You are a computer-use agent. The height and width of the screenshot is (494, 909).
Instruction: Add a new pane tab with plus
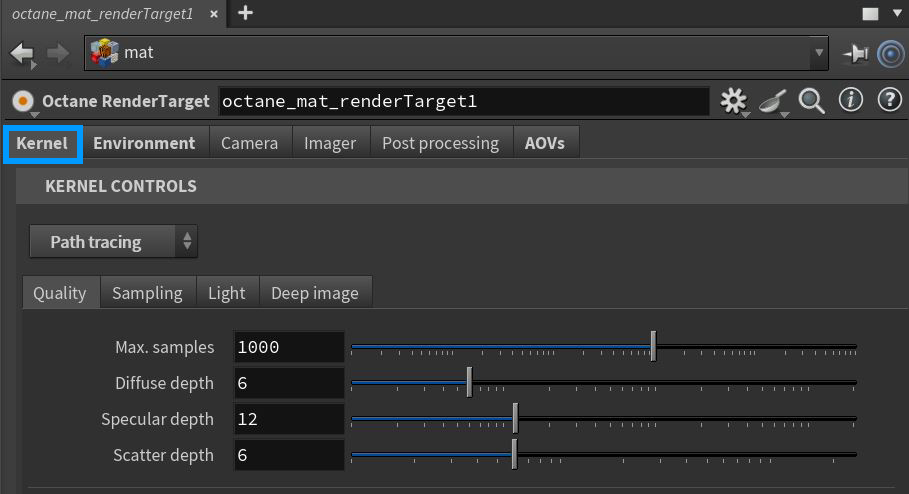pos(245,13)
